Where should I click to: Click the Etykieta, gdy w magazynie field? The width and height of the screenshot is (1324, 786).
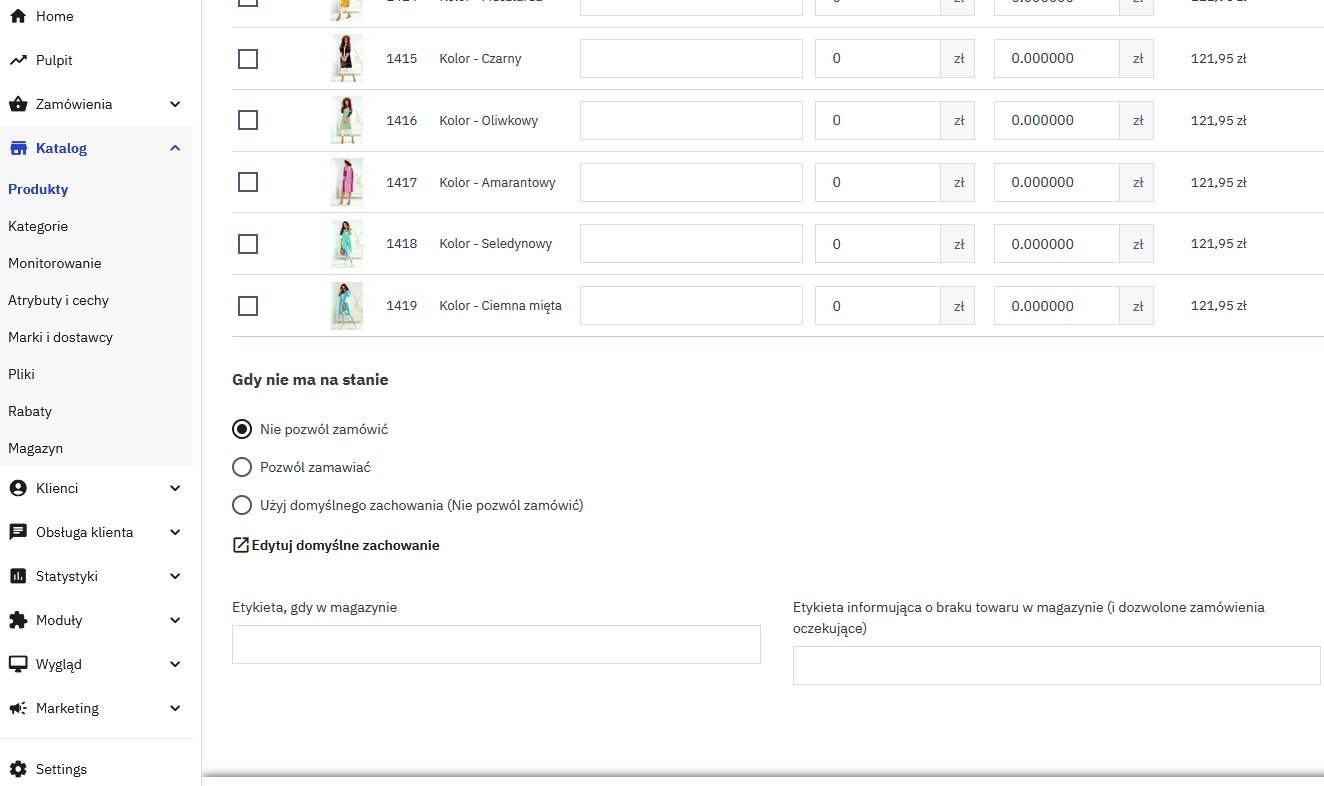(x=496, y=644)
